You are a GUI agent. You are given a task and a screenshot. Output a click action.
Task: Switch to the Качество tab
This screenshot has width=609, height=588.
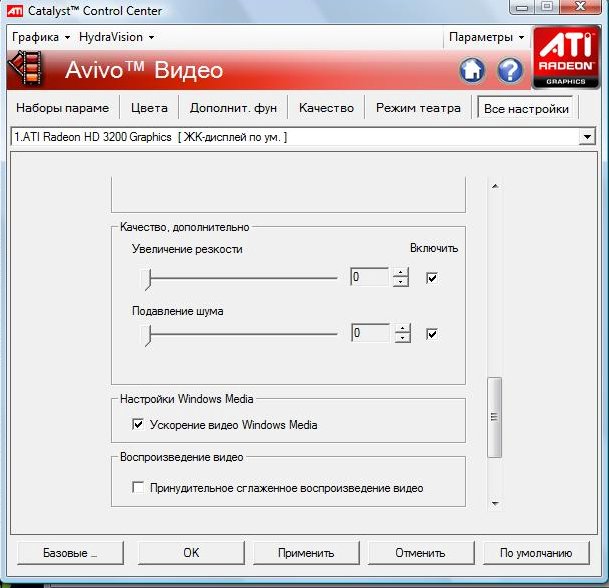click(x=326, y=108)
